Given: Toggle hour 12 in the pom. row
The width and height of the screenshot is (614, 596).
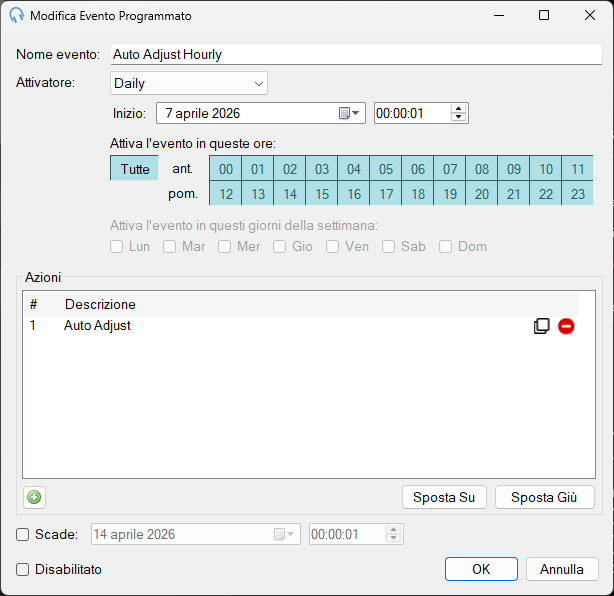Looking at the screenshot, I should 226,193.
